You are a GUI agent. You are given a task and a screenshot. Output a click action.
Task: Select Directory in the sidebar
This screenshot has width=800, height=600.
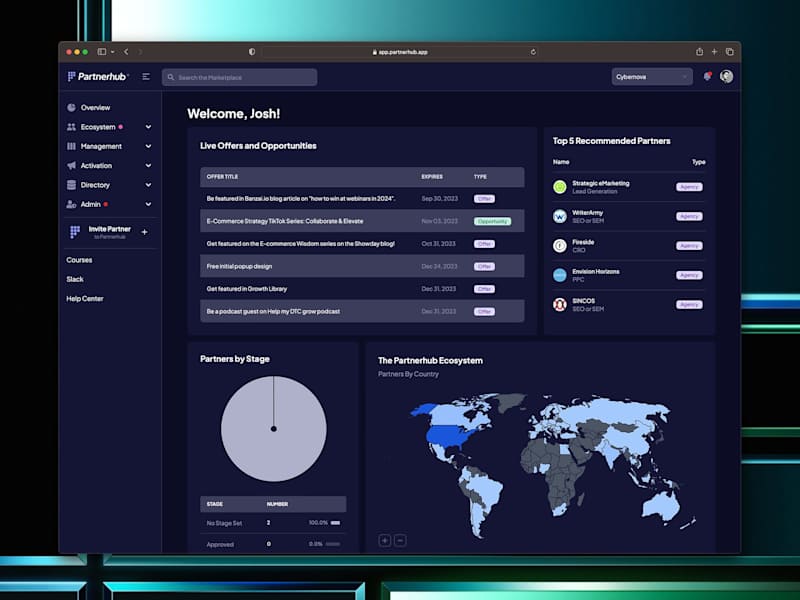click(x=95, y=185)
